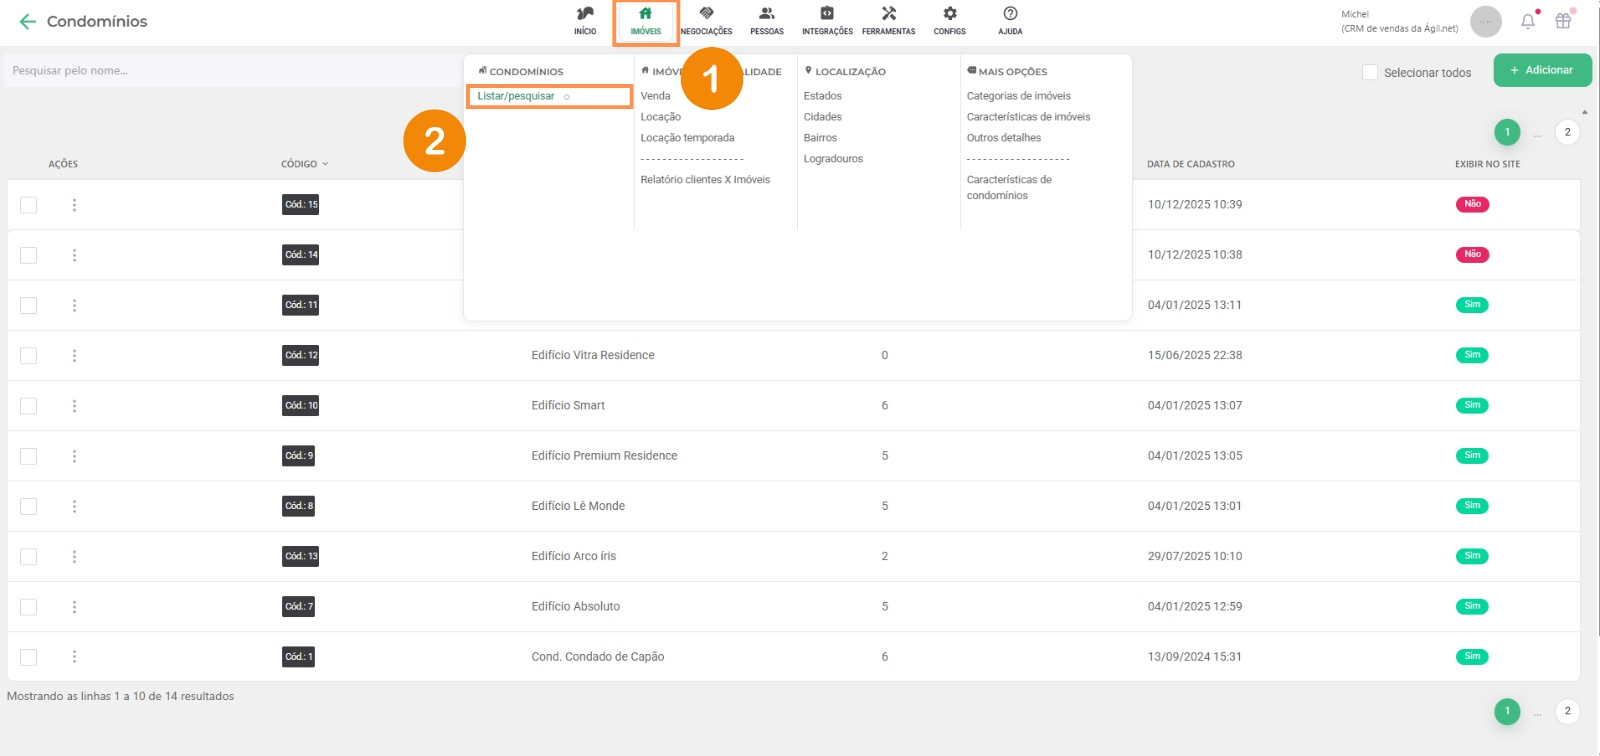Check the row checkbox for Cód.: 12
This screenshot has height=756, width=1600.
click(x=29, y=356)
